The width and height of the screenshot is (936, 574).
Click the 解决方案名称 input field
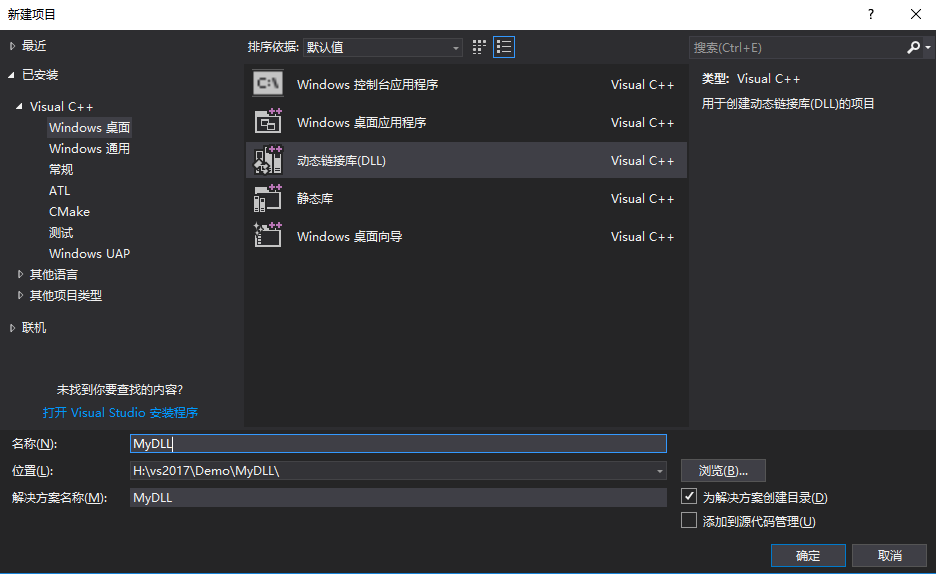pyautogui.click(x=398, y=498)
